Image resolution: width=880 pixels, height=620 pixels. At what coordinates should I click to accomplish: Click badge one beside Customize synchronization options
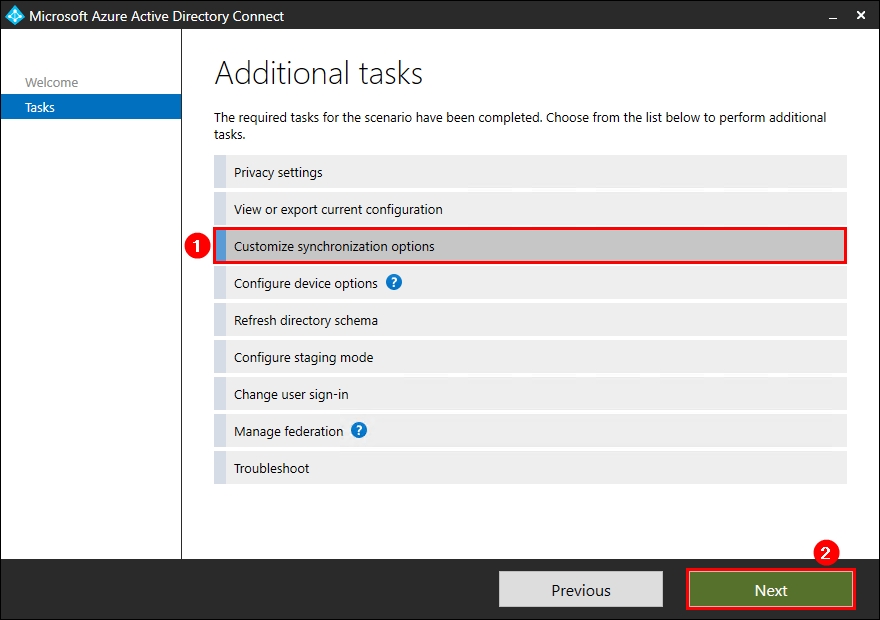(198, 245)
